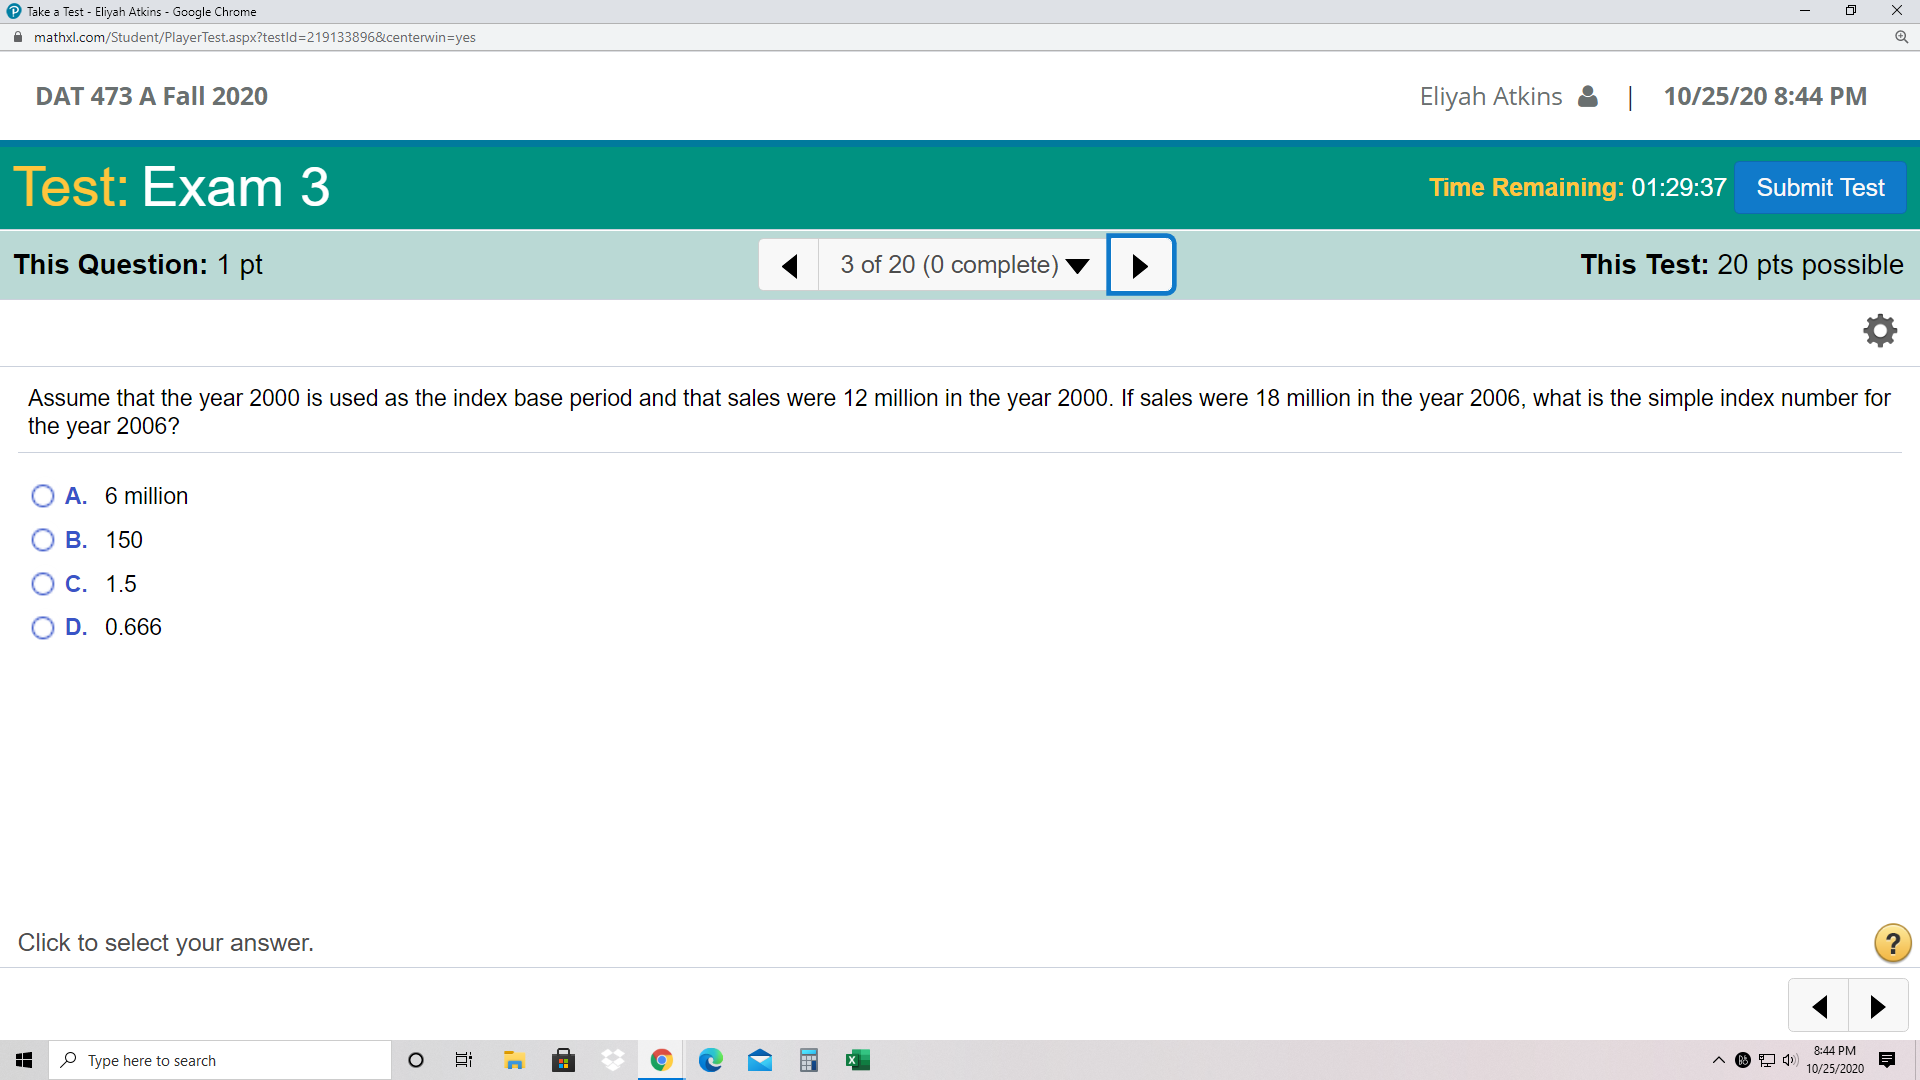Open the settings gear icon
The image size is (1920, 1080).
(x=1880, y=331)
